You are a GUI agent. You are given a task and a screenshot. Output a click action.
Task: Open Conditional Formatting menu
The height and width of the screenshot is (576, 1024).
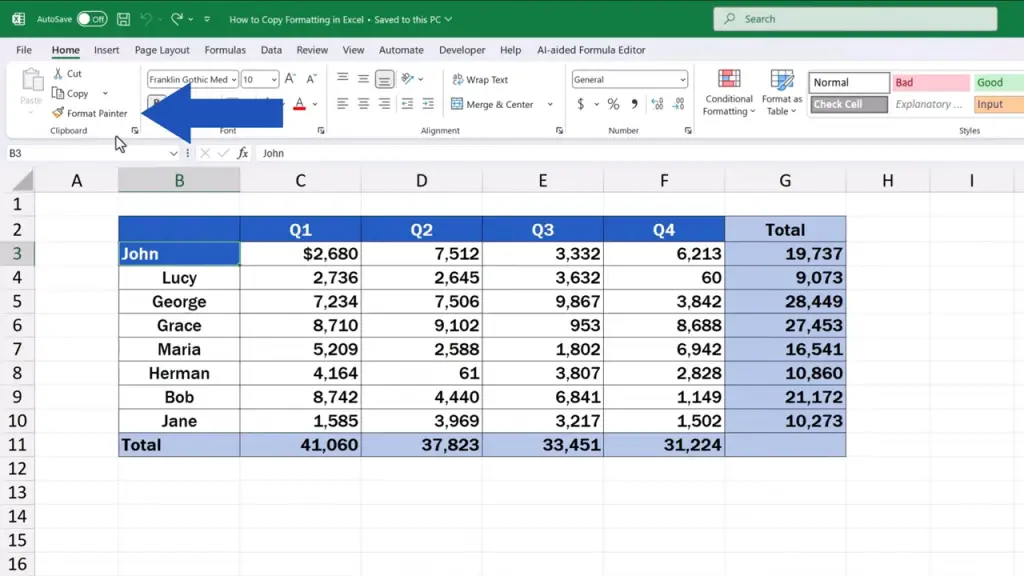pyautogui.click(x=728, y=92)
